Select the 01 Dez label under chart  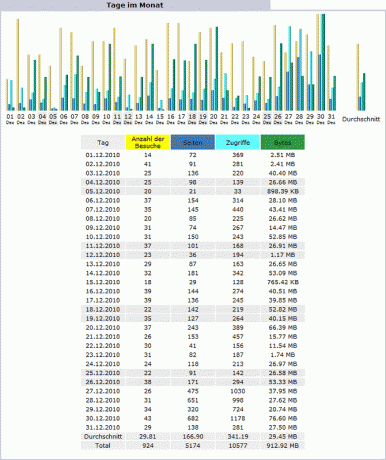coord(10,118)
